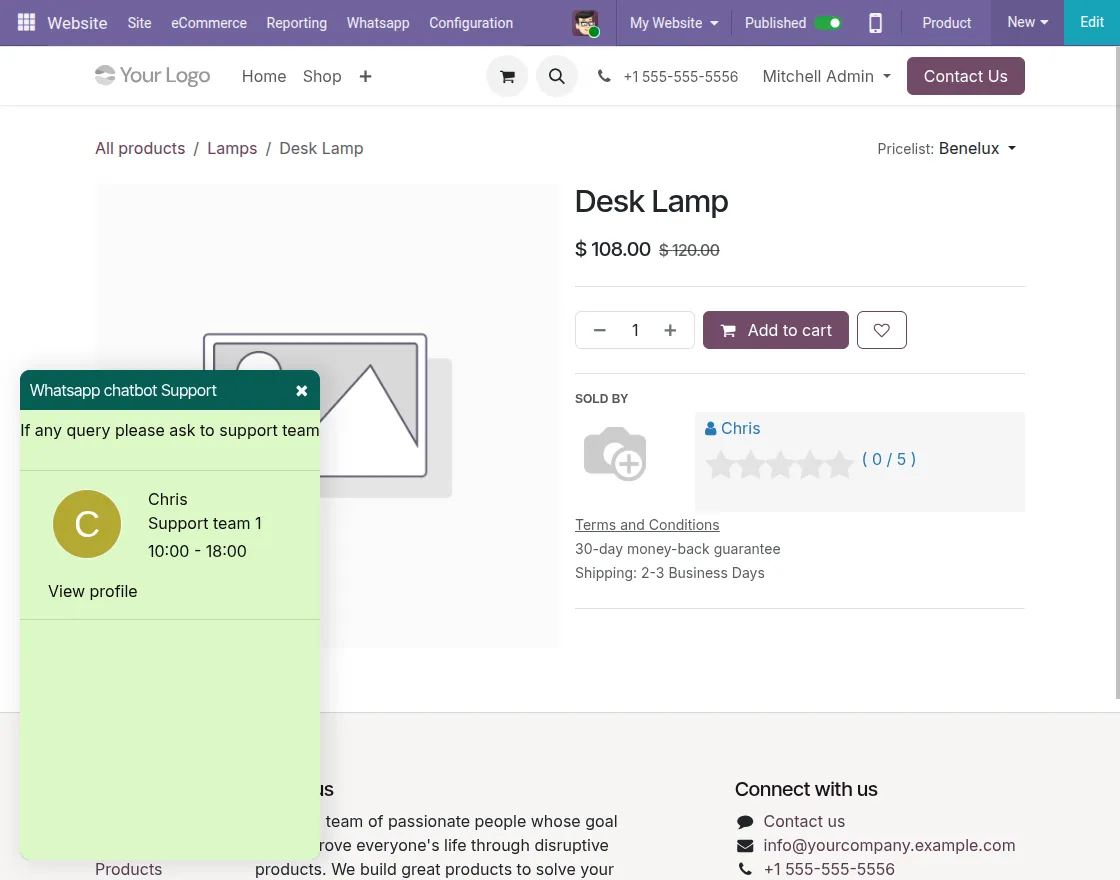Viewport: 1120px width, 880px height.
Task: Click footer Contact us link
Action: pyautogui.click(x=804, y=821)
